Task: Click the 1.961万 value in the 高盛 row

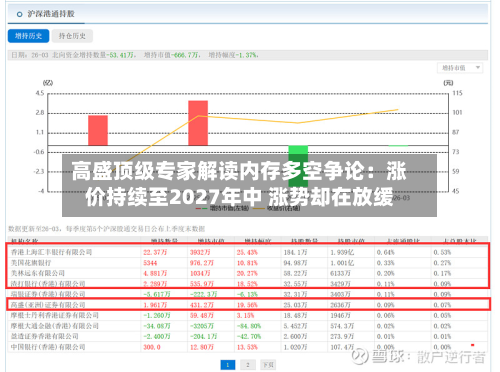Action: [x=155, y=305]
